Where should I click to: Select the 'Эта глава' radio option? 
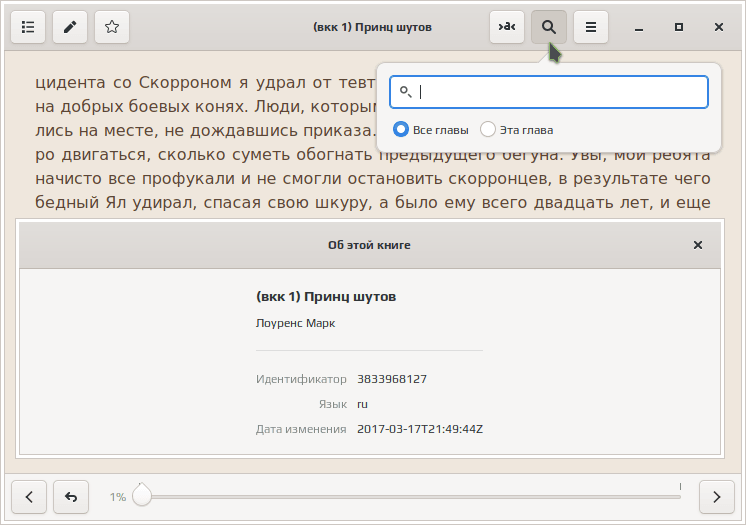488,129
